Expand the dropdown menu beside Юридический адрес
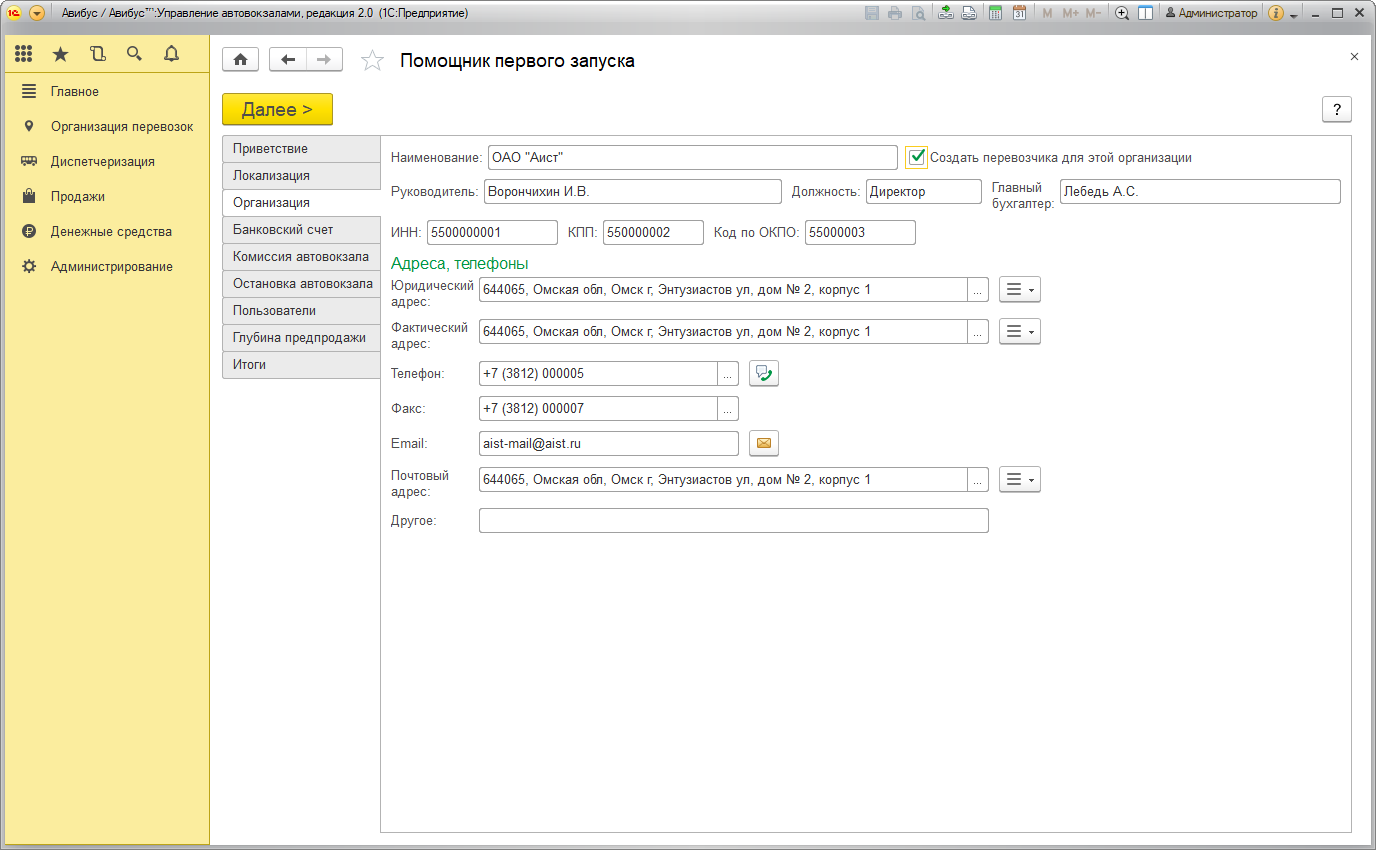Viewport: 1376px width, 850px height. 1019,289
